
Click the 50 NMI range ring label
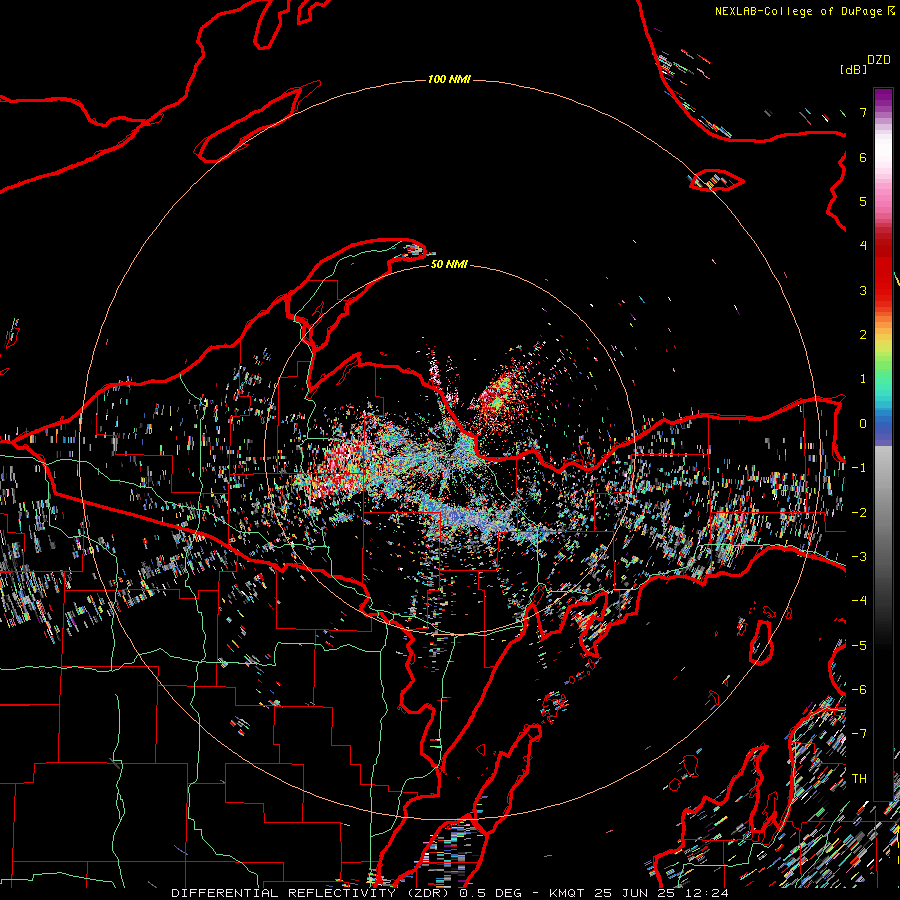coord(449,264)
